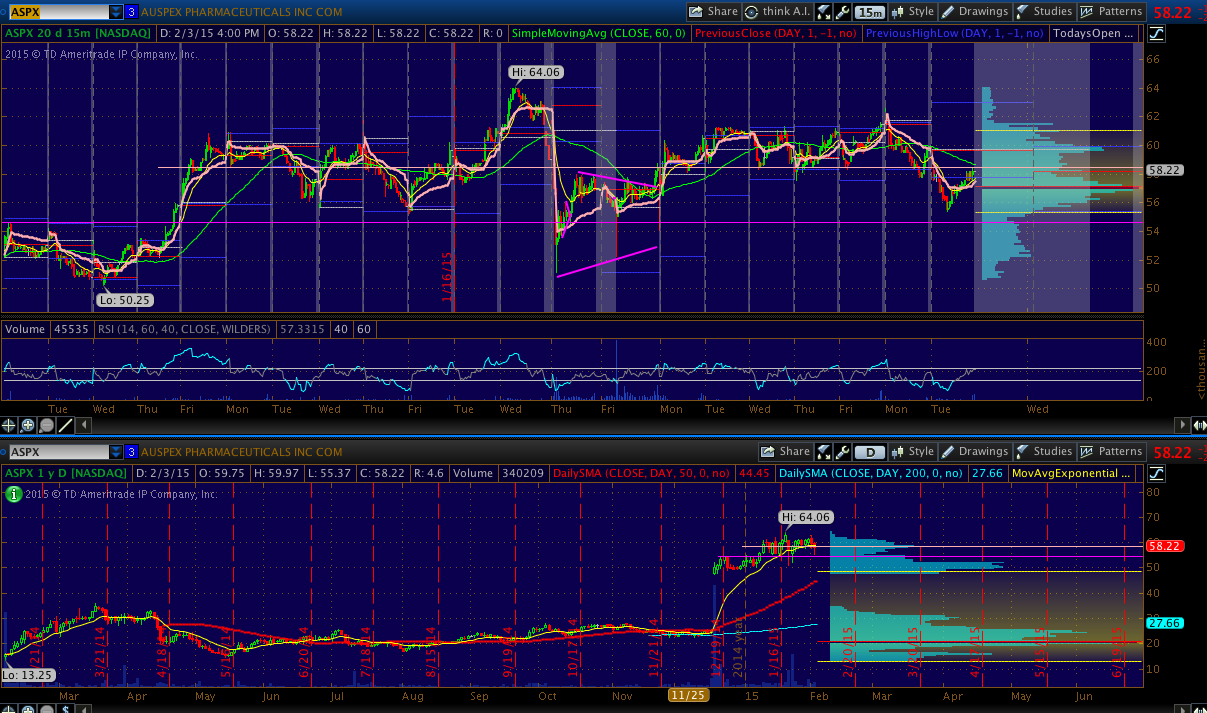Click crosshair tool at bottom of lower chart
1207x713 pixels.
[10, 708]
